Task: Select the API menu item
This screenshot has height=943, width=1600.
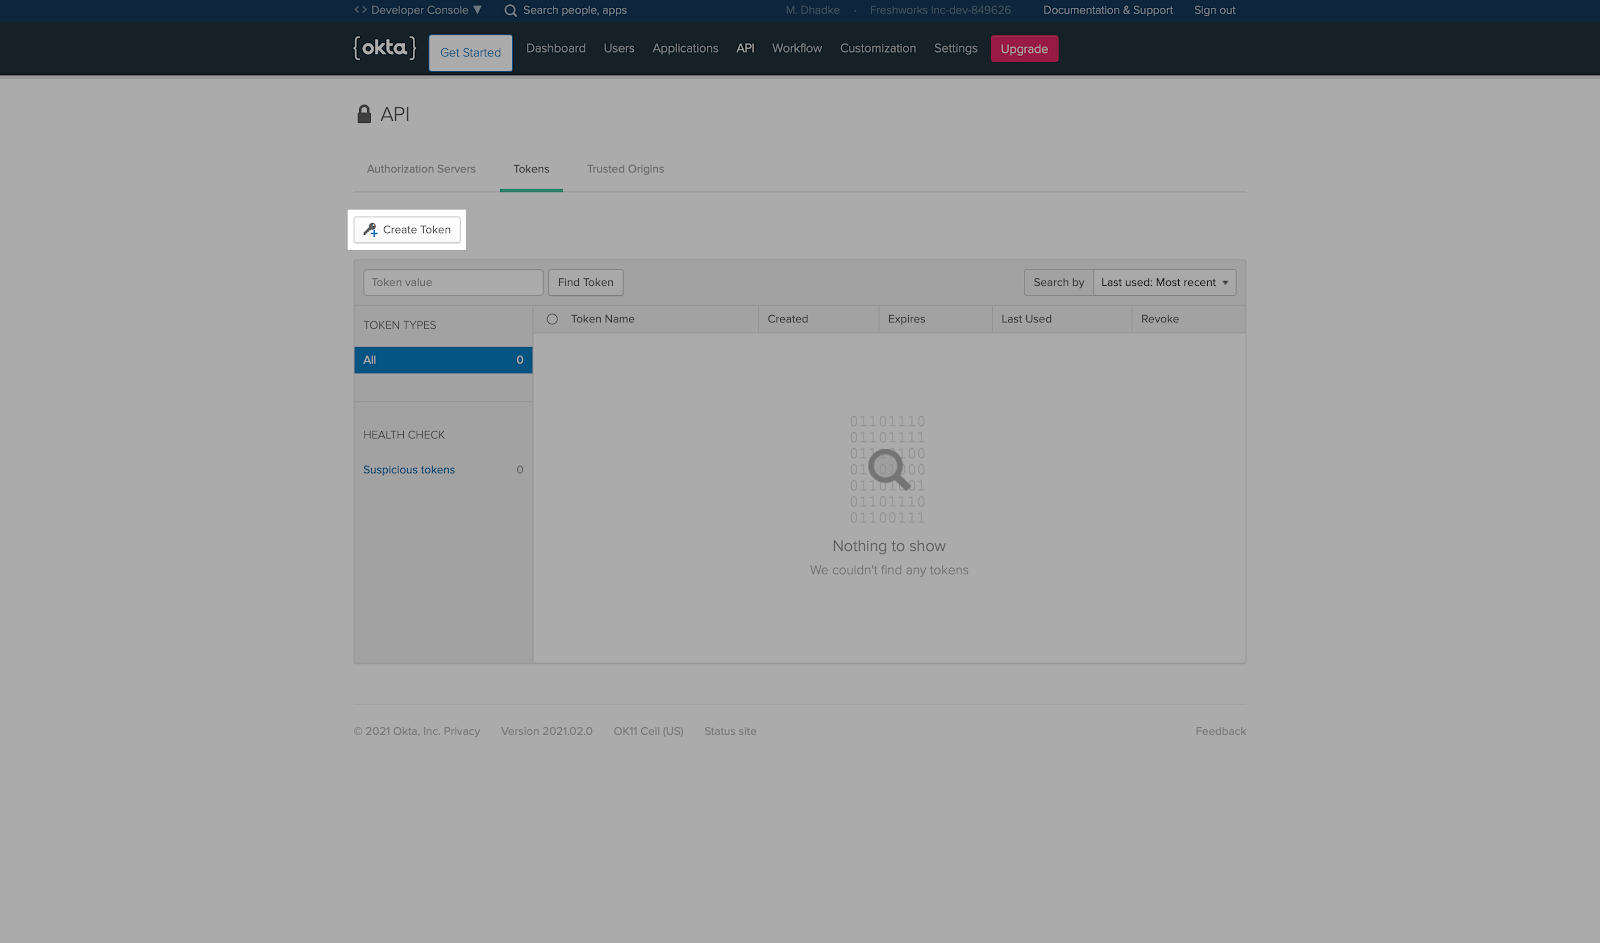Action: pyautogui.click(x=745, y=48)
